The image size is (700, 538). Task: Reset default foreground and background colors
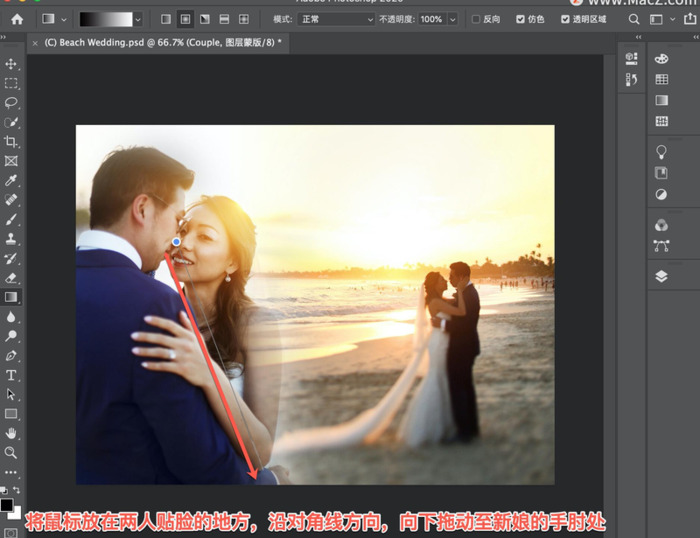pos(4,490)
